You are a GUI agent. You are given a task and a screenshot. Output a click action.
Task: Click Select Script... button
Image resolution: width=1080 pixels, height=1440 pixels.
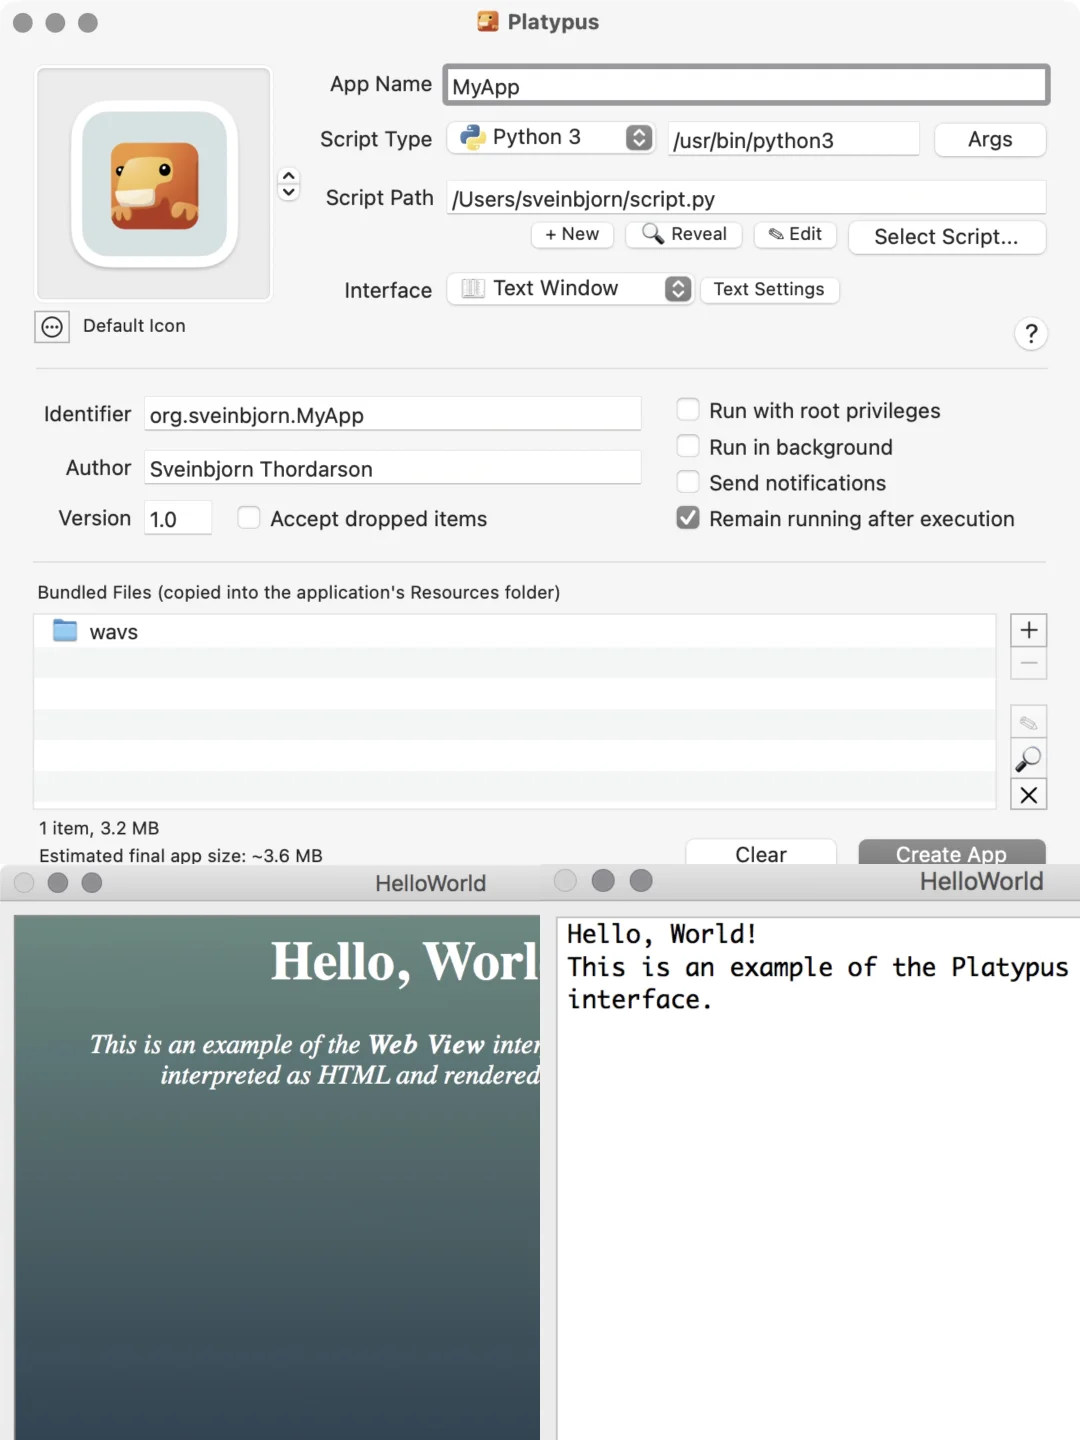tap(946, 237)
